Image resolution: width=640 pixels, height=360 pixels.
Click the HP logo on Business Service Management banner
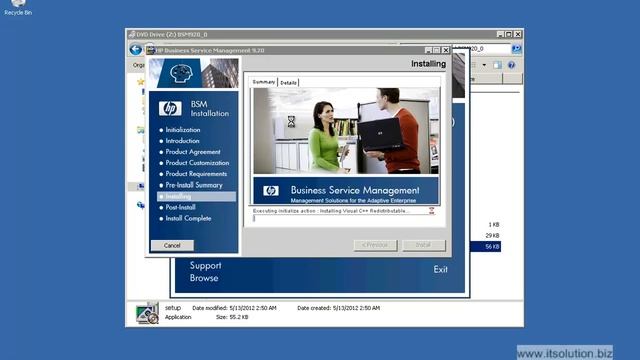[271, 191]
